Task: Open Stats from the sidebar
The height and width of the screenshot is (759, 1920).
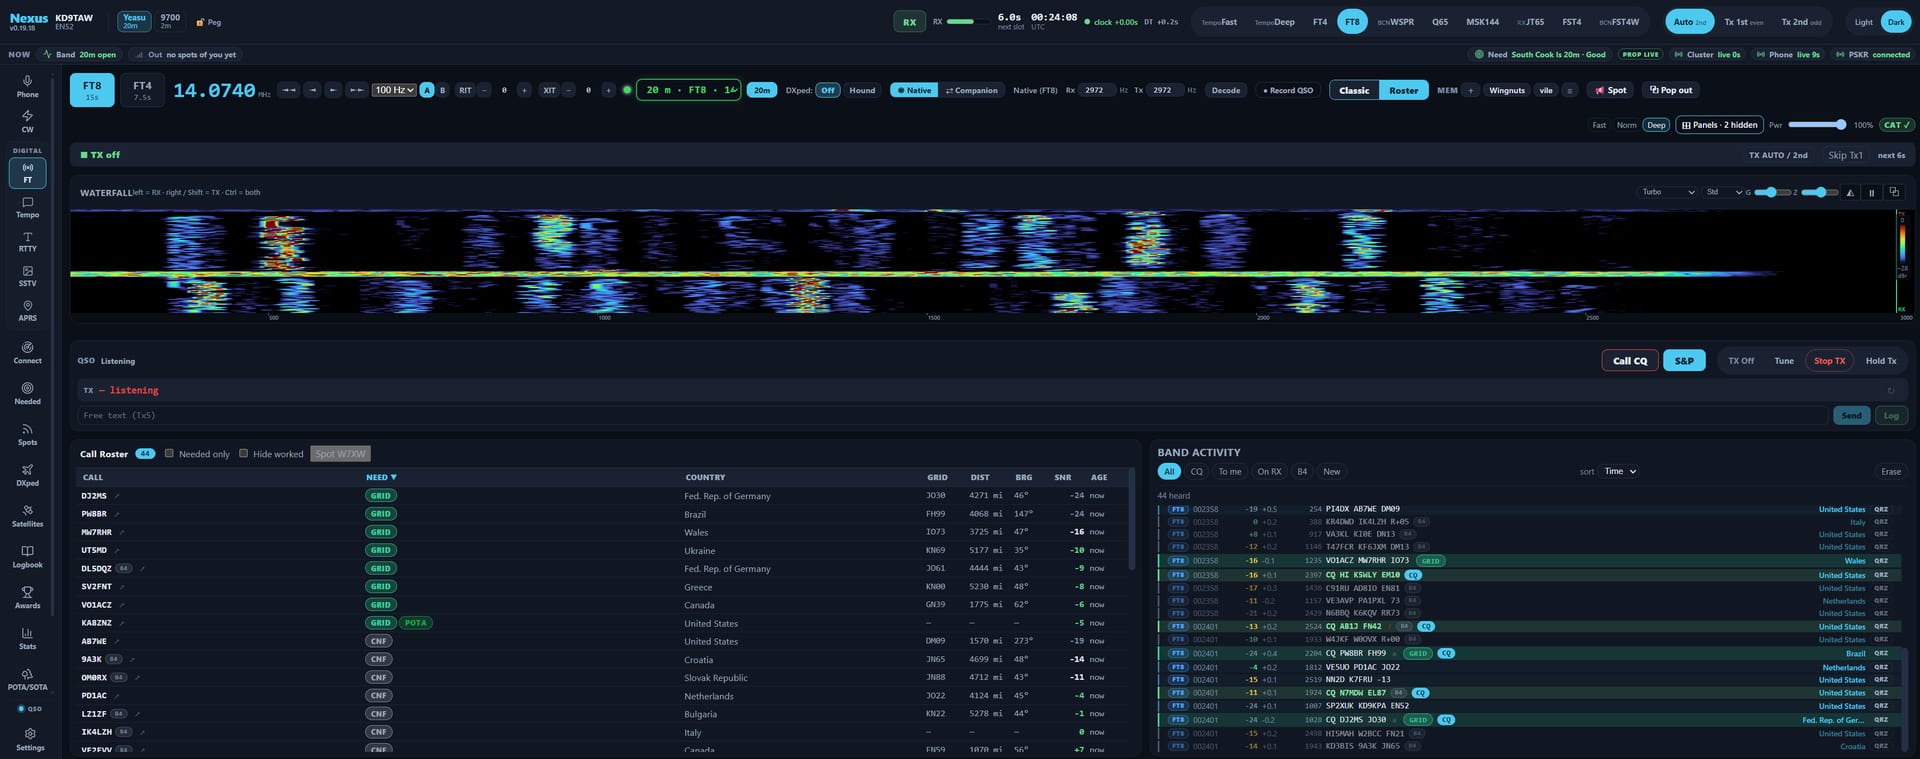Action: [x=27, y=639]
